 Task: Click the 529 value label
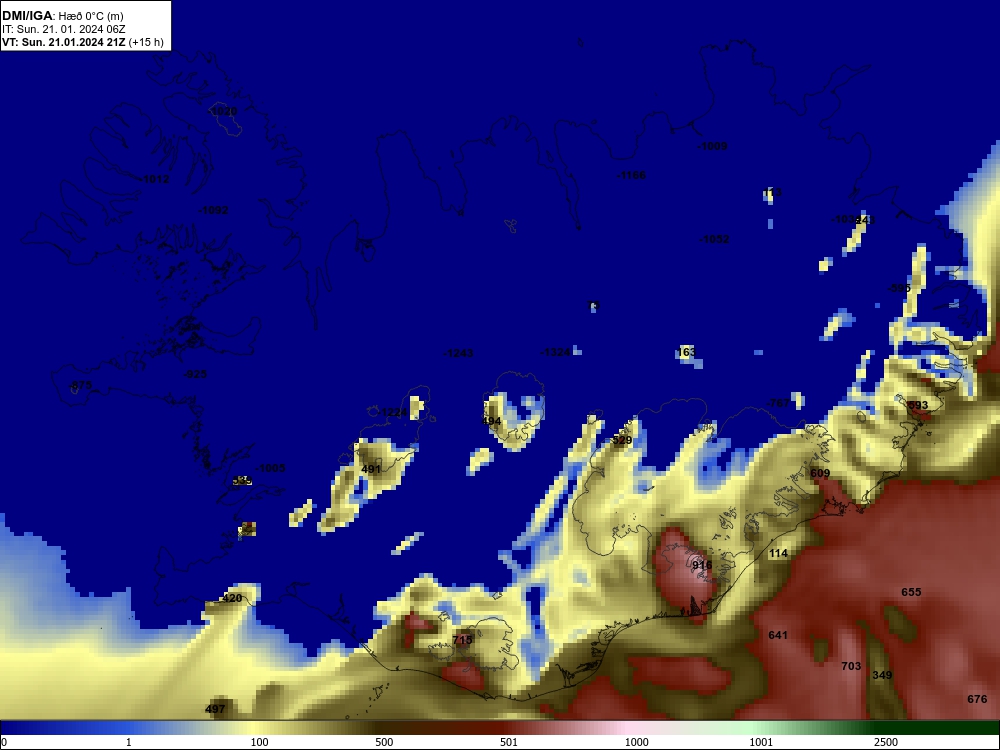[x=622, y=440]
